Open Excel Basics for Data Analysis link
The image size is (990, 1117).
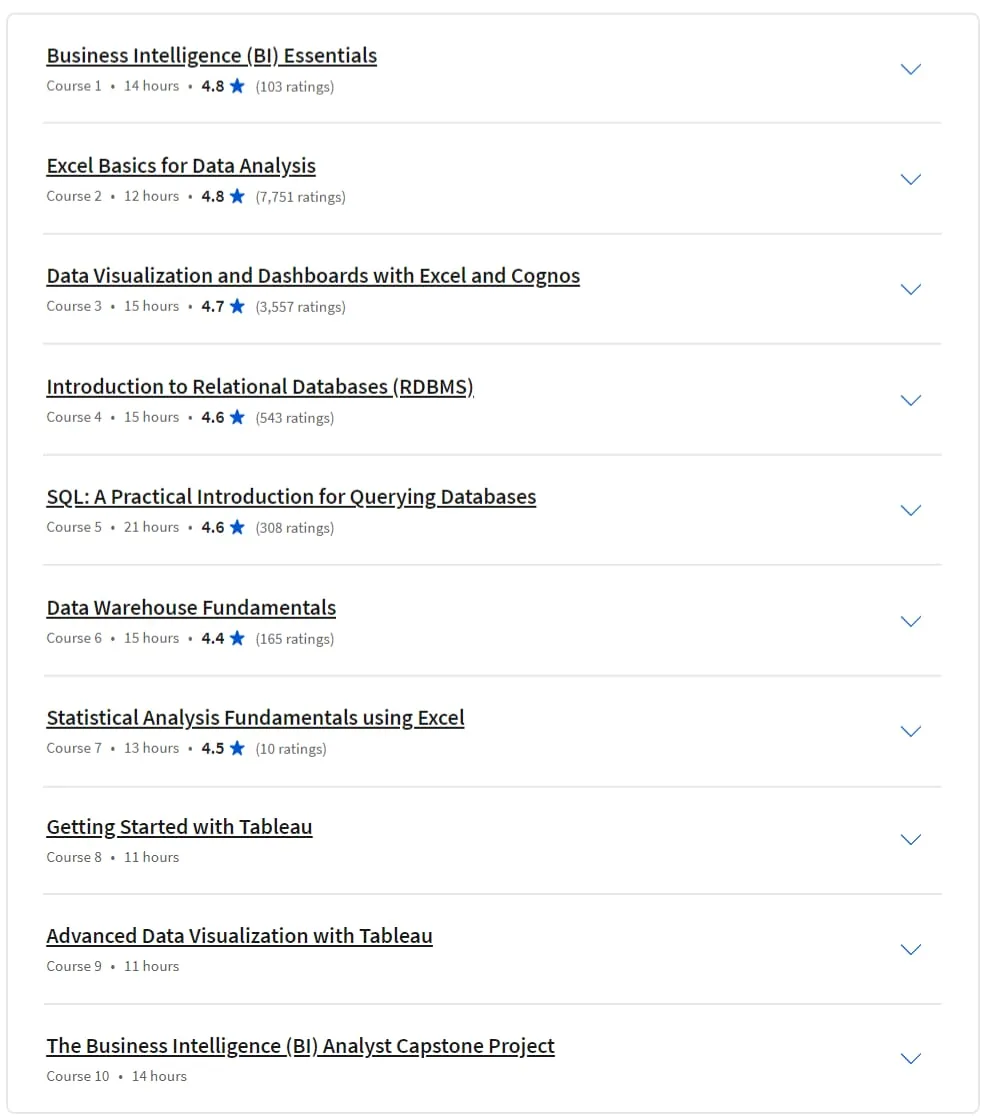tap(181, 166)
